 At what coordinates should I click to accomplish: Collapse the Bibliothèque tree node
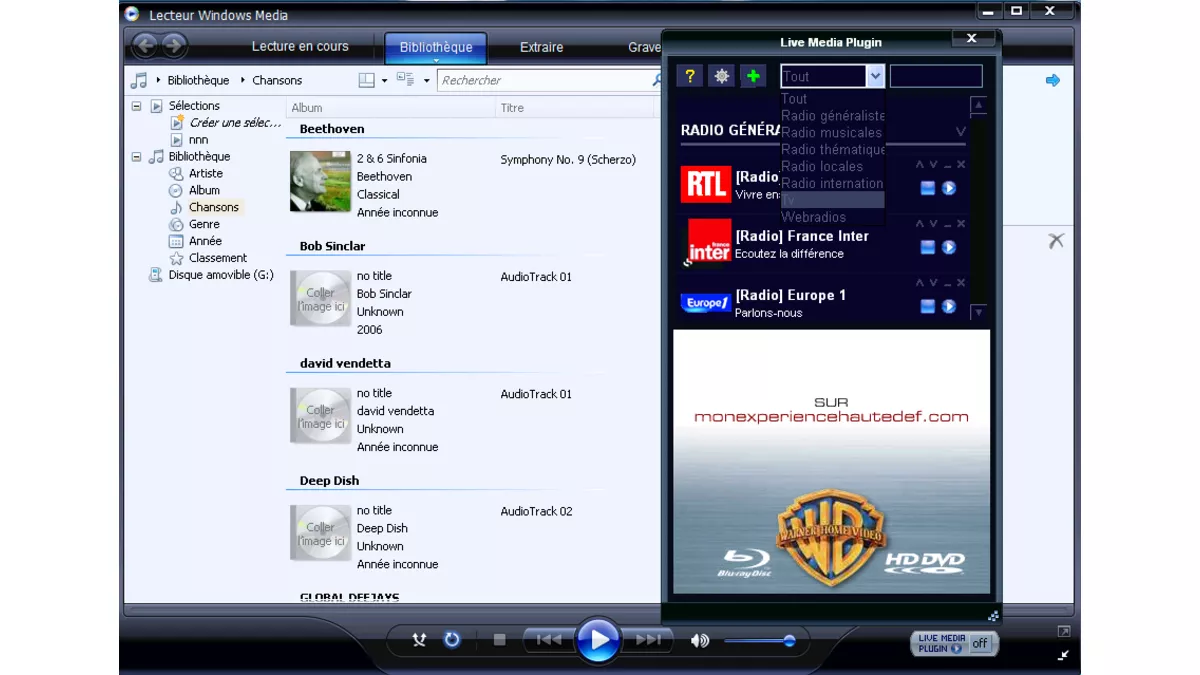(x=137, y=157)
